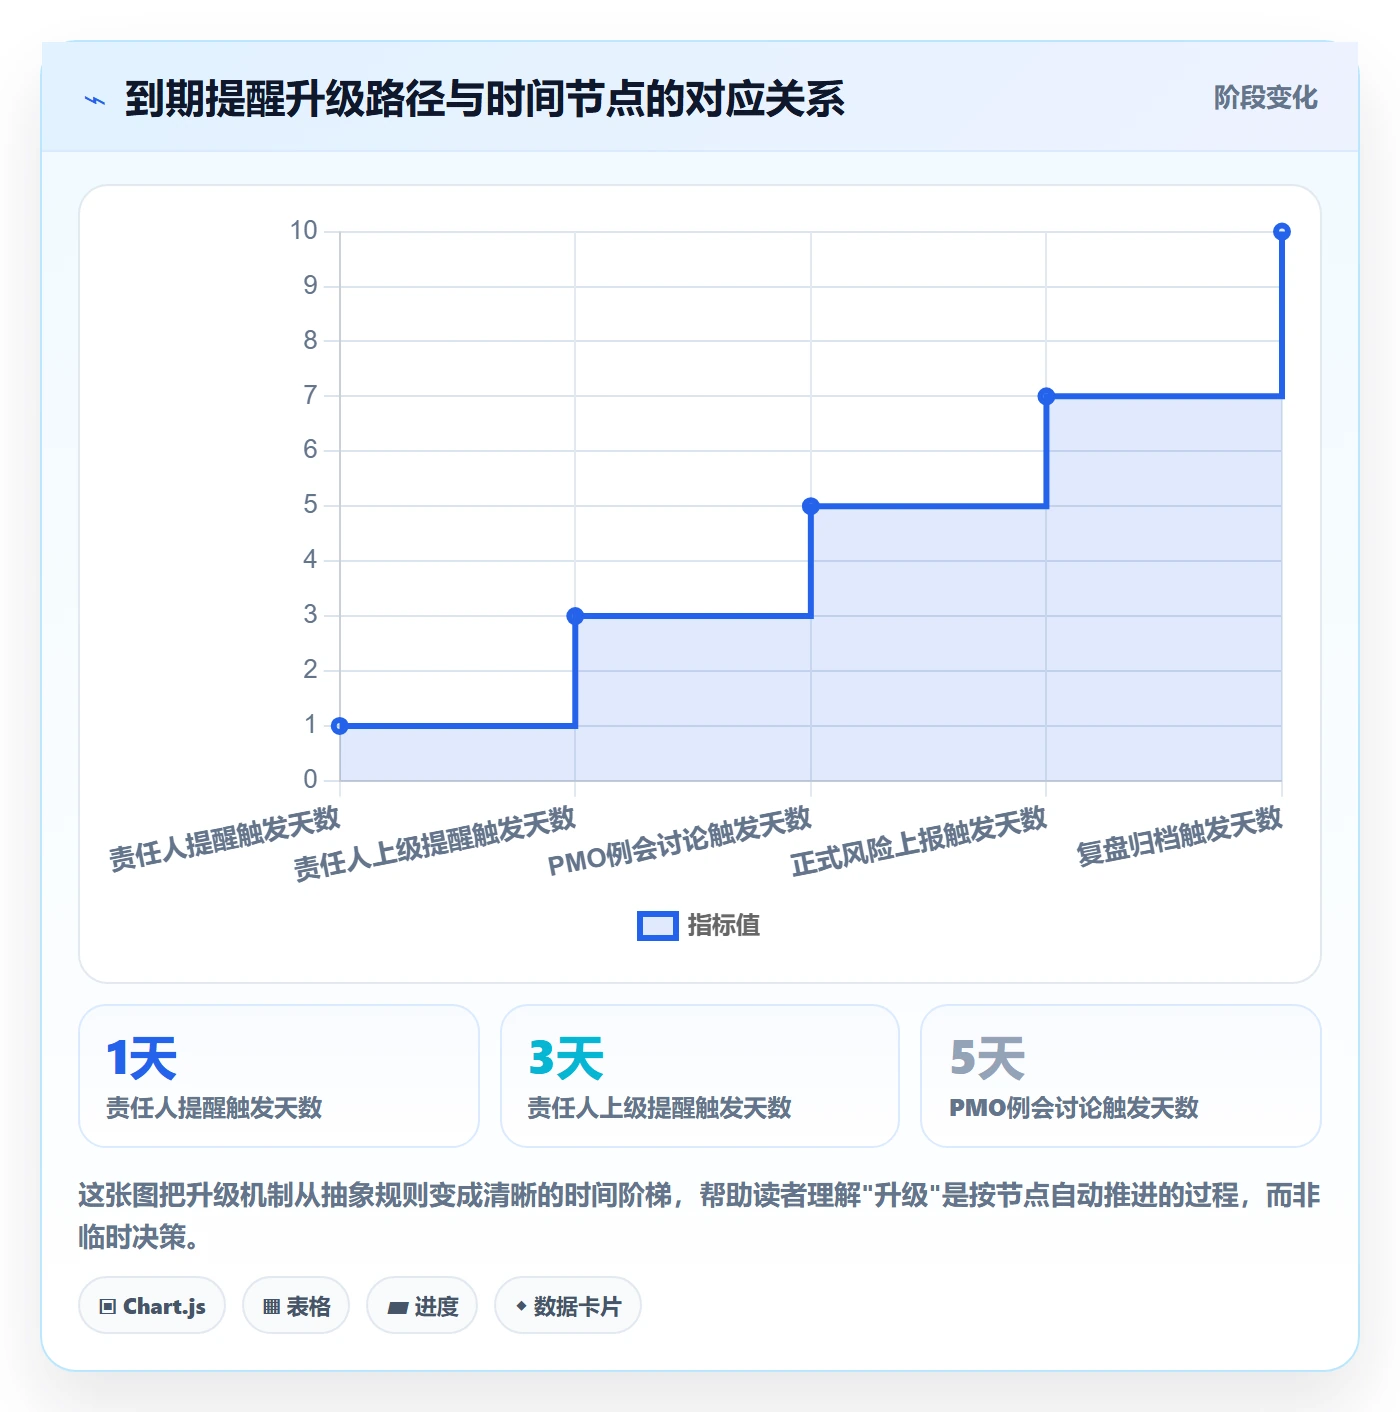Click the chart title heading text
The image size is (1400, 1412).
(x=485, y=99)
